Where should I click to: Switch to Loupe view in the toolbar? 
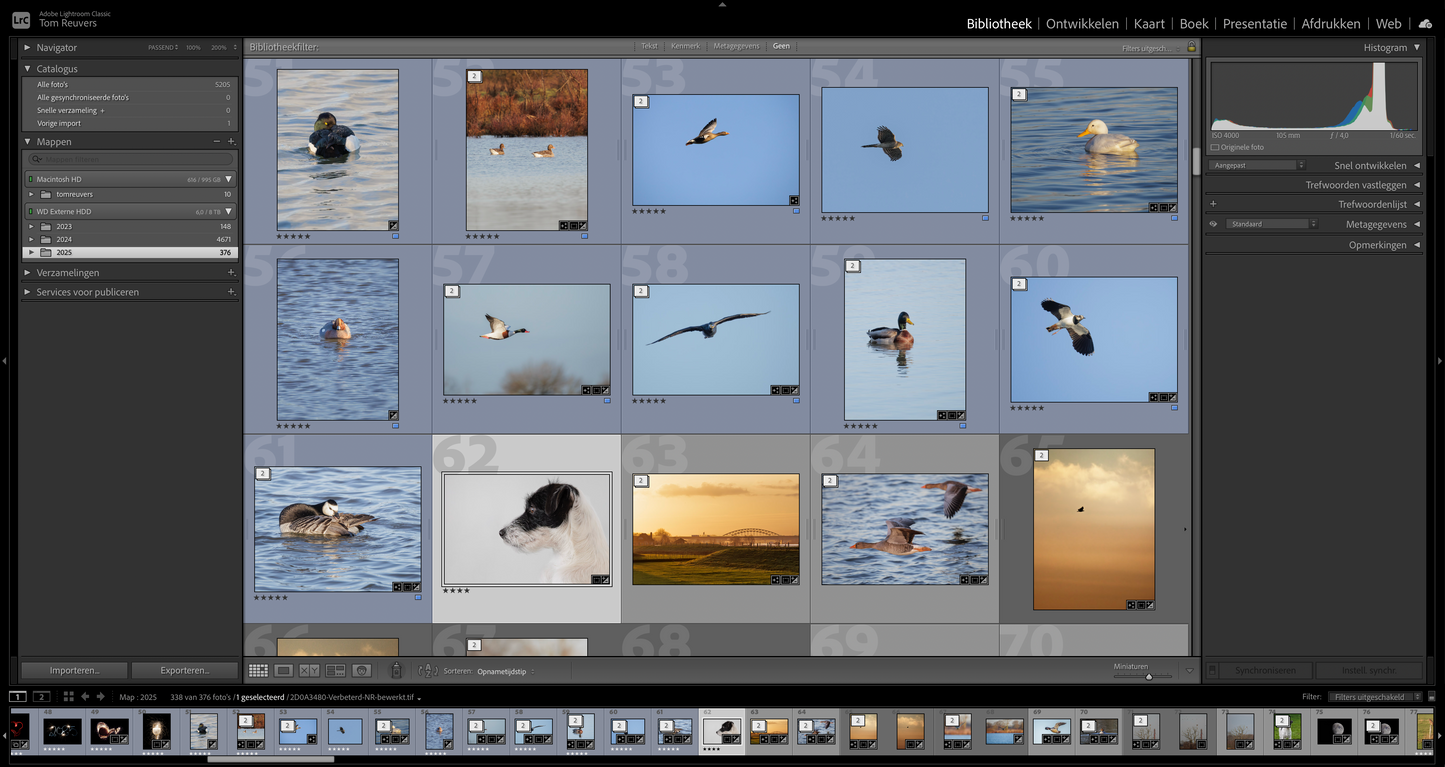coord(284,671)
